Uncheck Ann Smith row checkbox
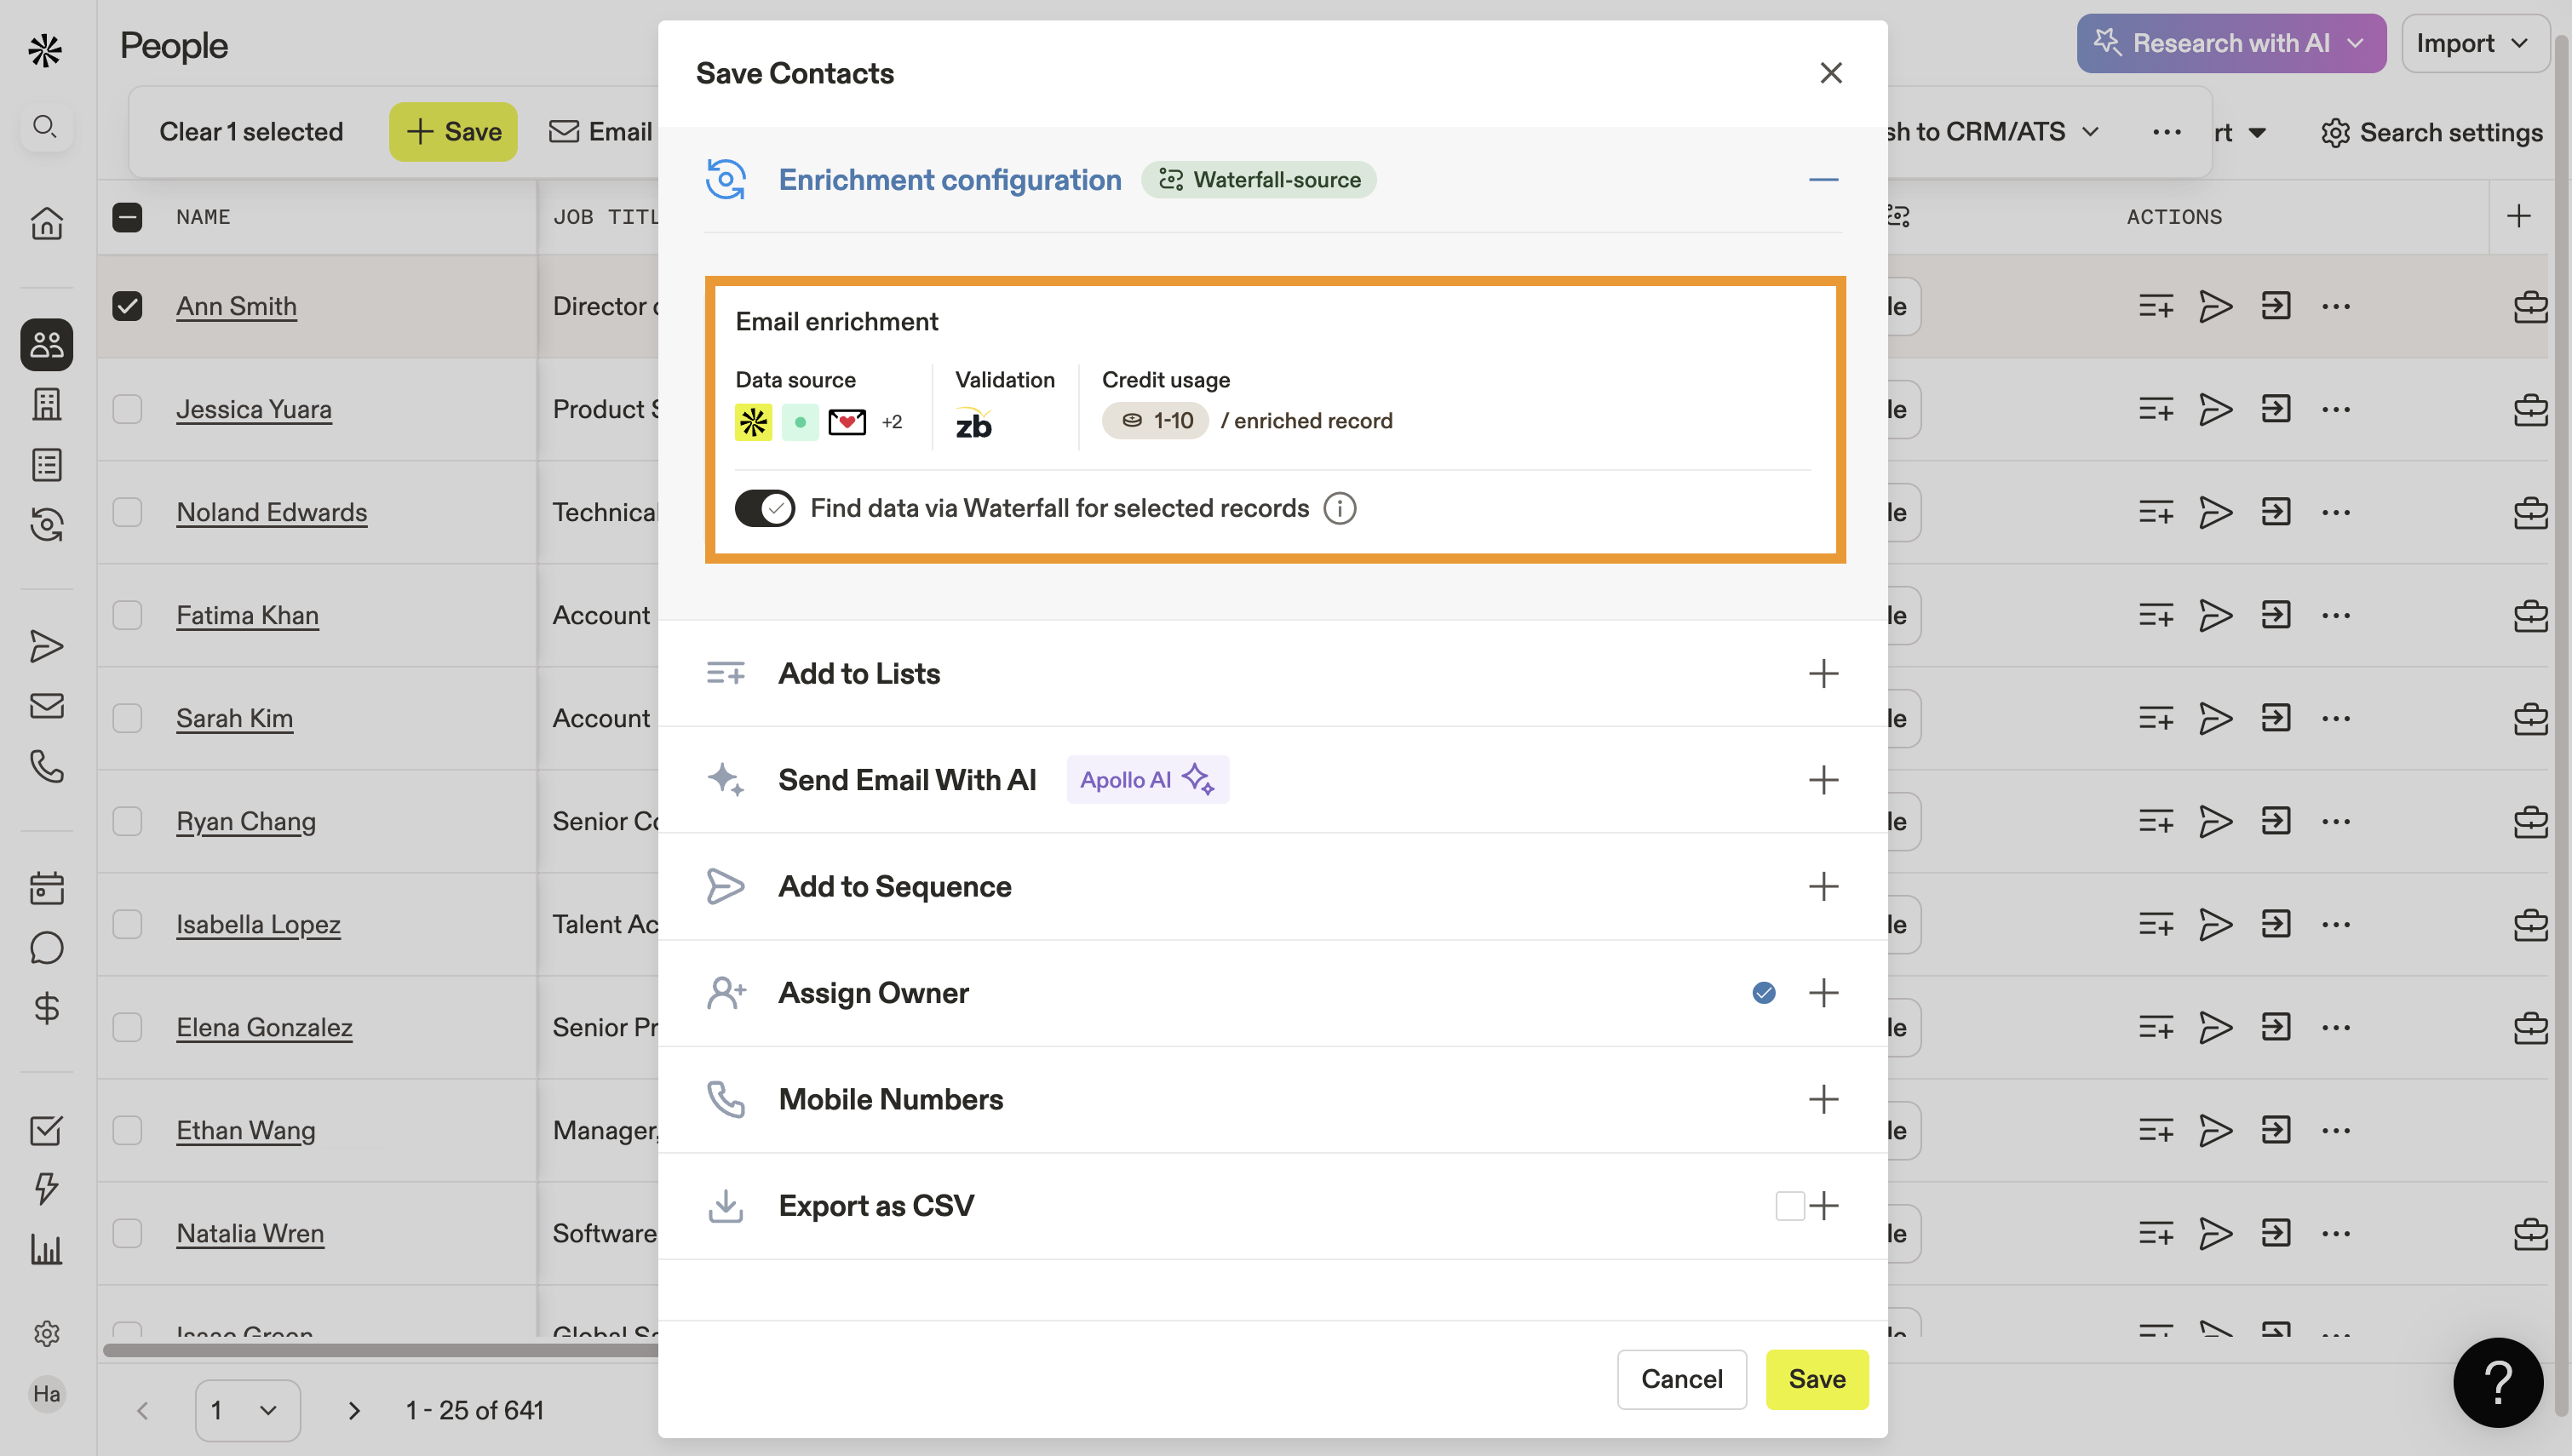The width and height of the screenshot is (2572, 1456). tap(127, 306)
